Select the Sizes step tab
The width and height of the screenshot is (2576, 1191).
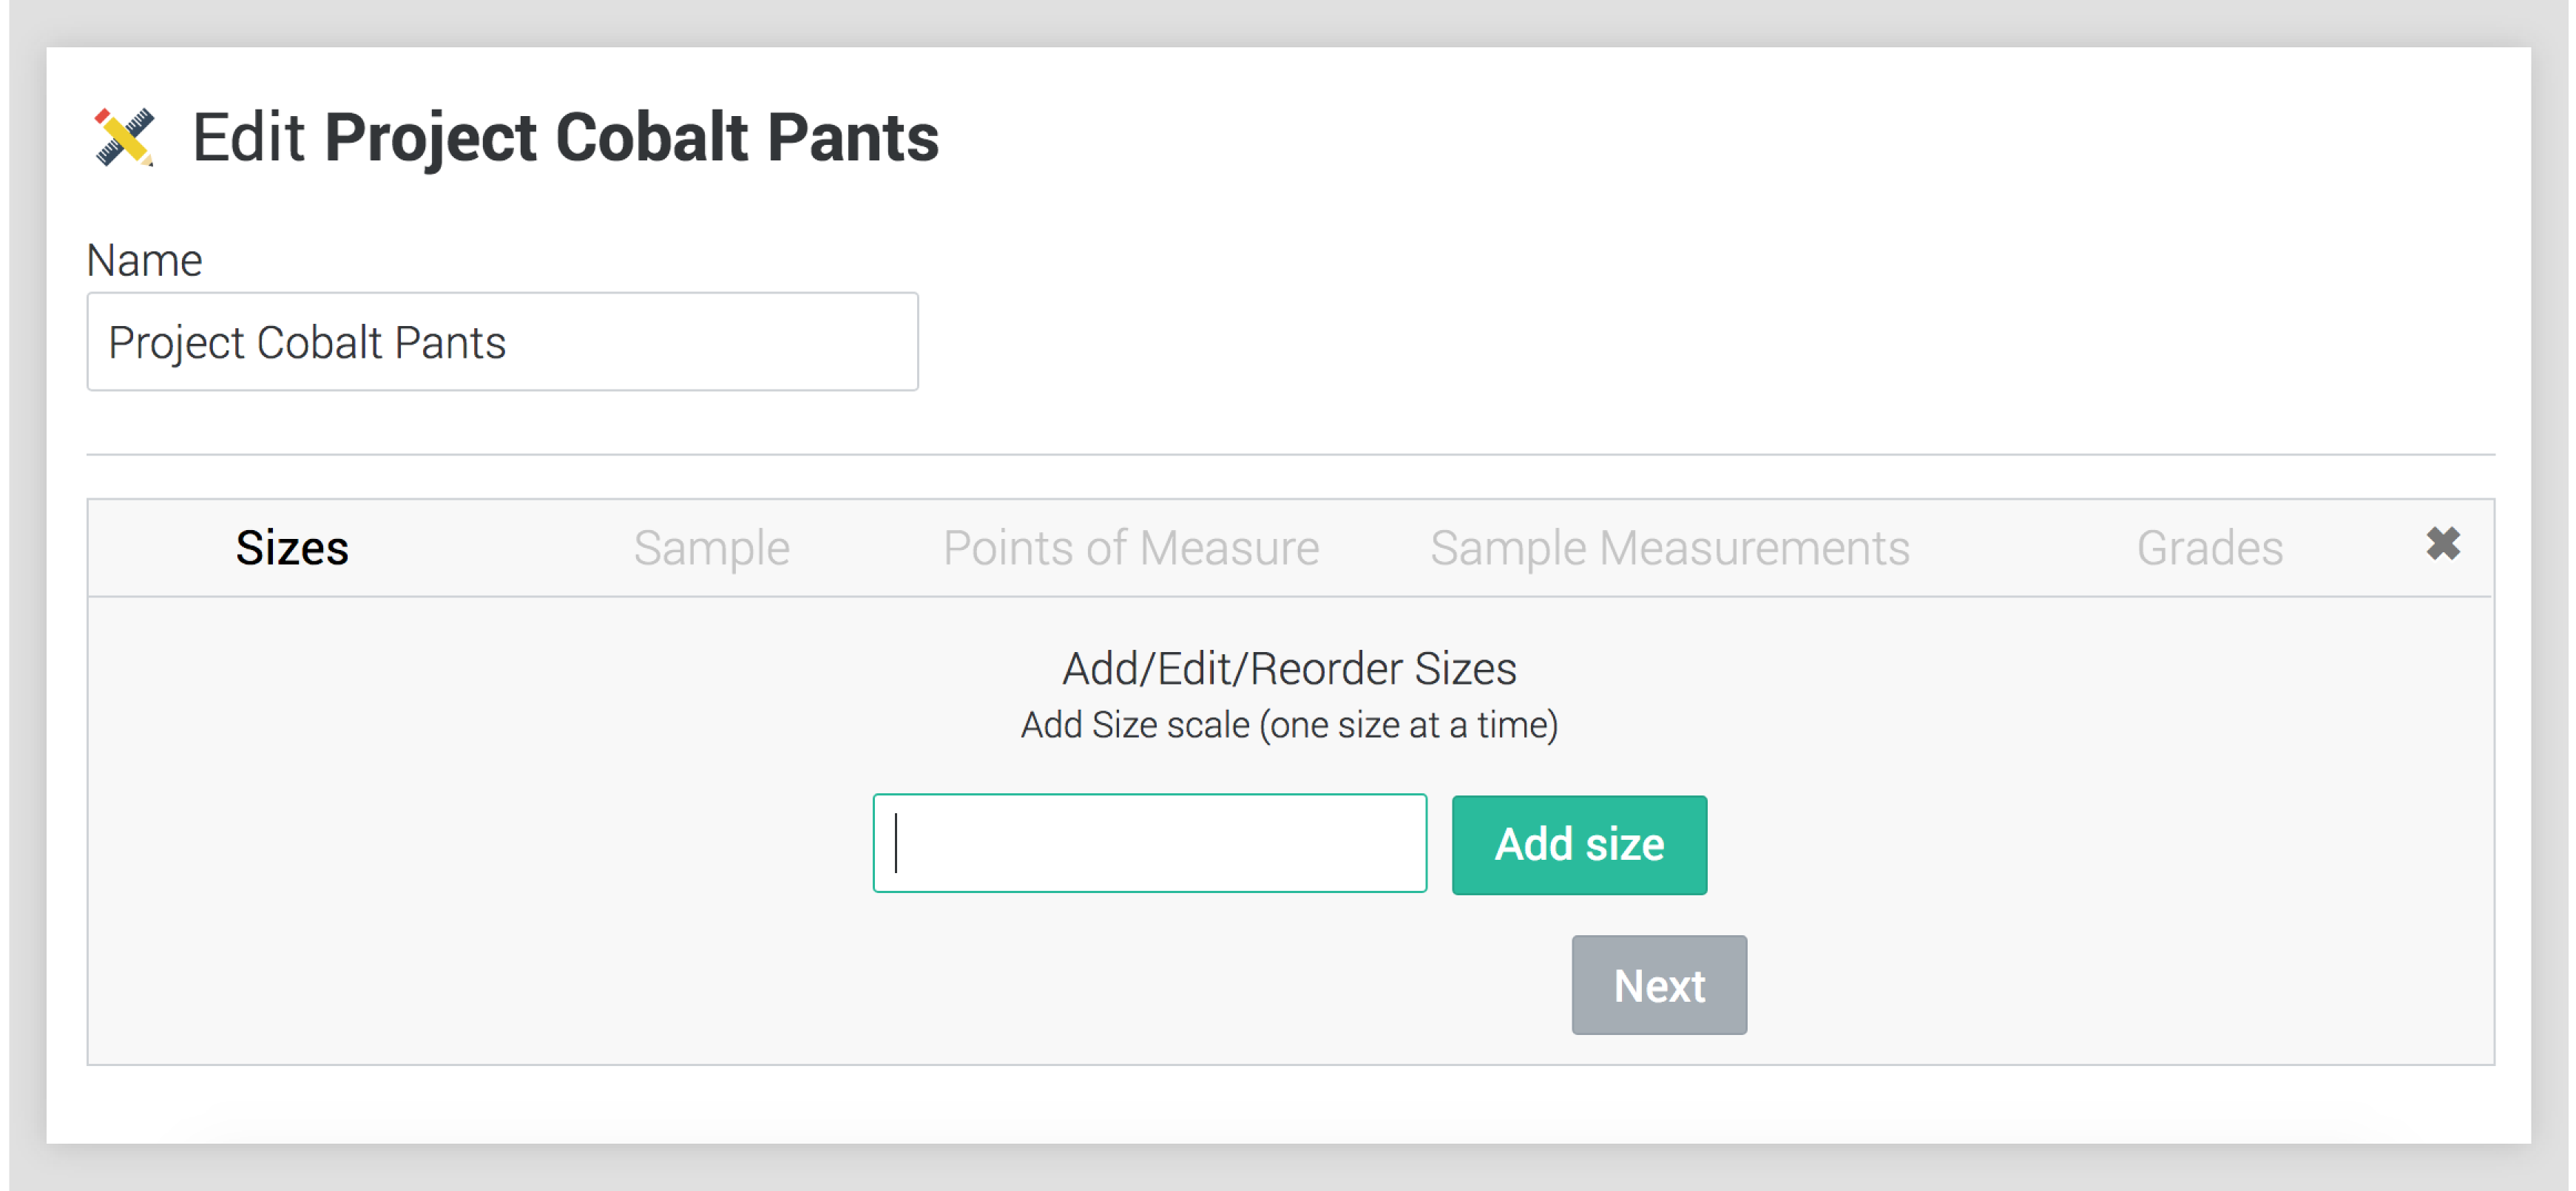tap(292, 548)
